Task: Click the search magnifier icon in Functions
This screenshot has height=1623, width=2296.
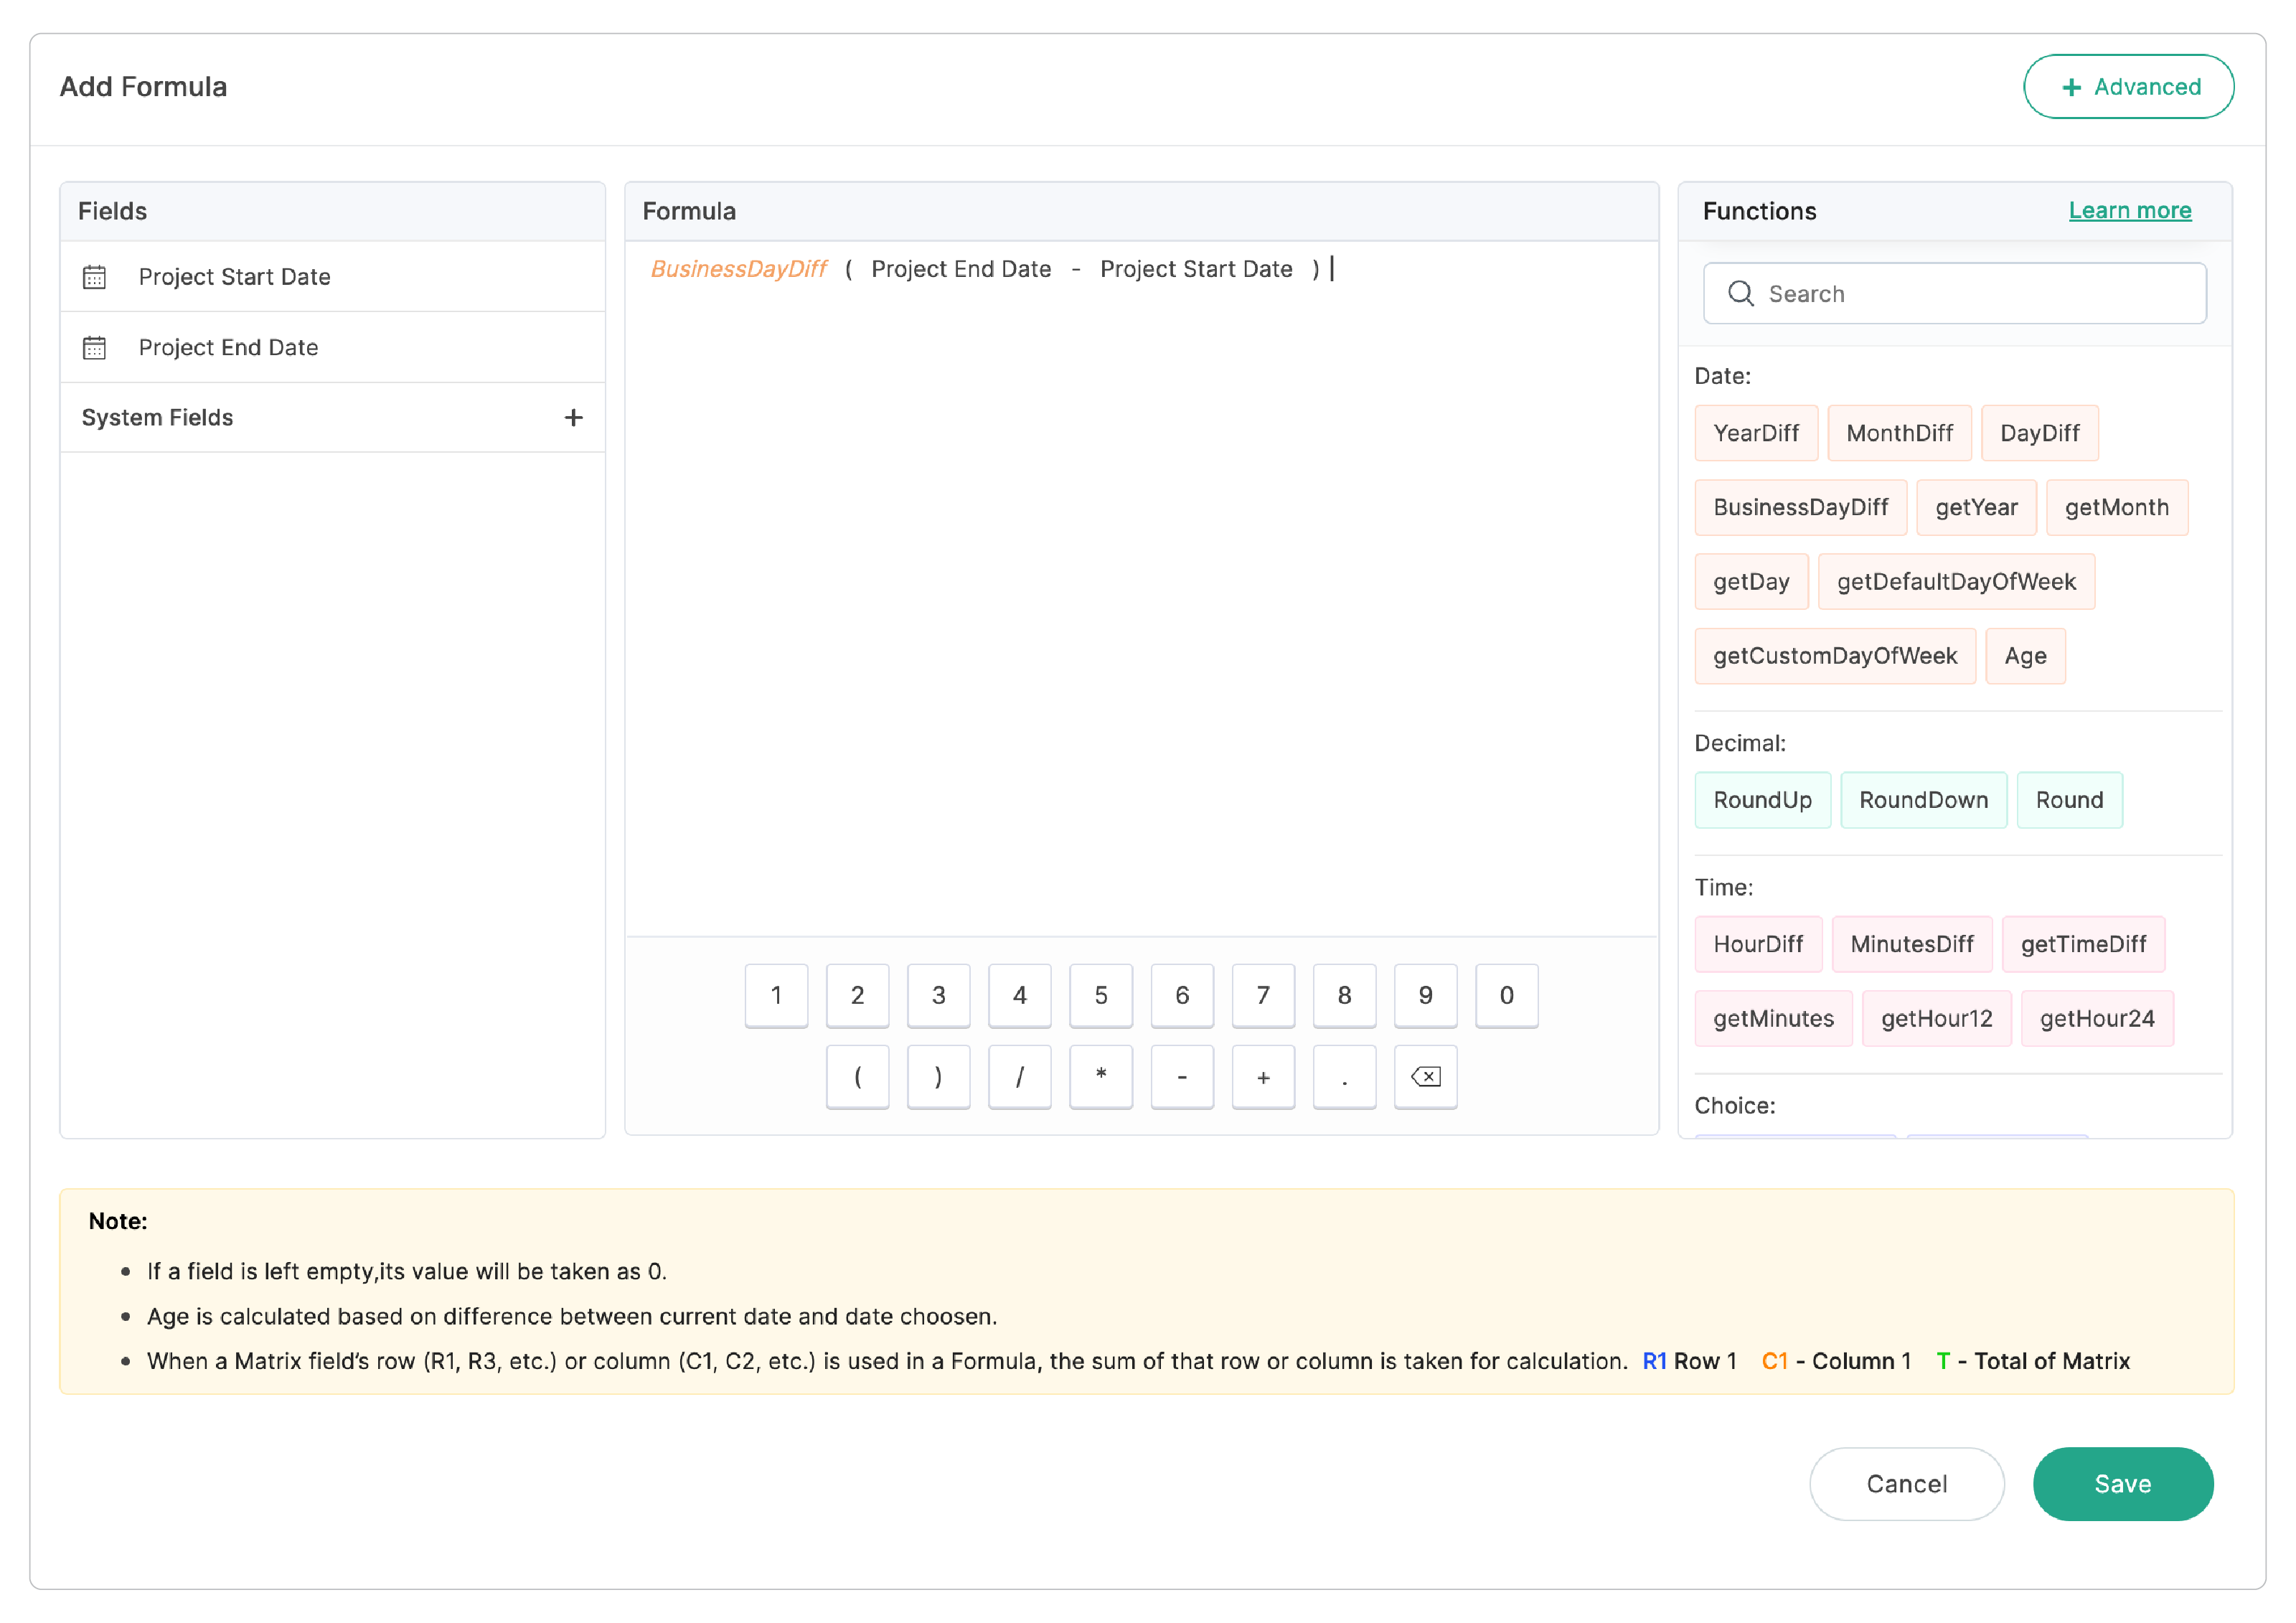Action: (x=1740, y=294)
